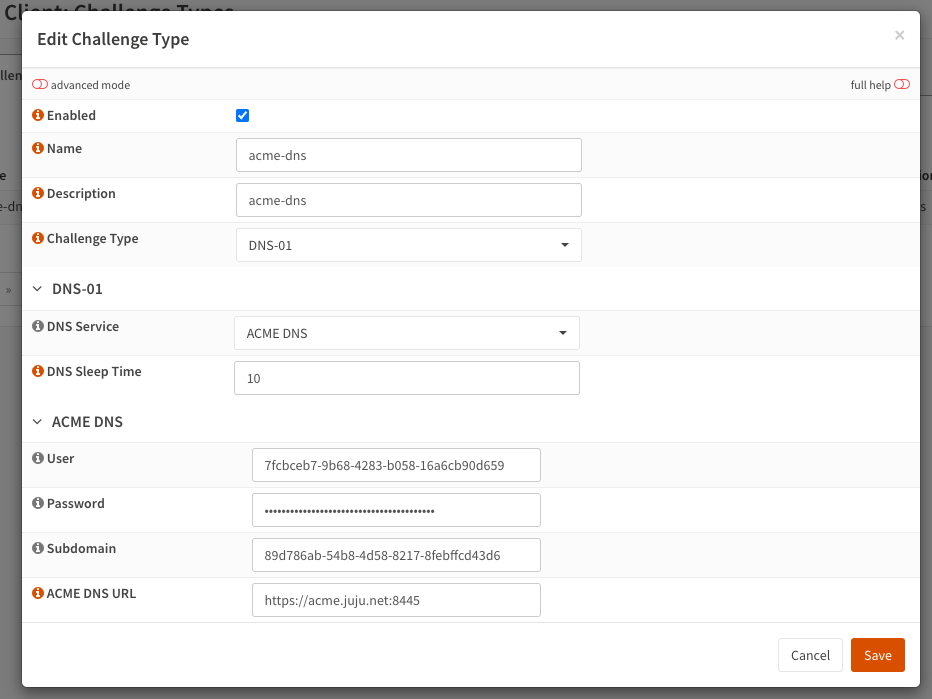The height and width of the screenshot is (699, 932).
Task: Collapse the ACME DNS section
Action: pyautogui.click(x=37, y=422)
